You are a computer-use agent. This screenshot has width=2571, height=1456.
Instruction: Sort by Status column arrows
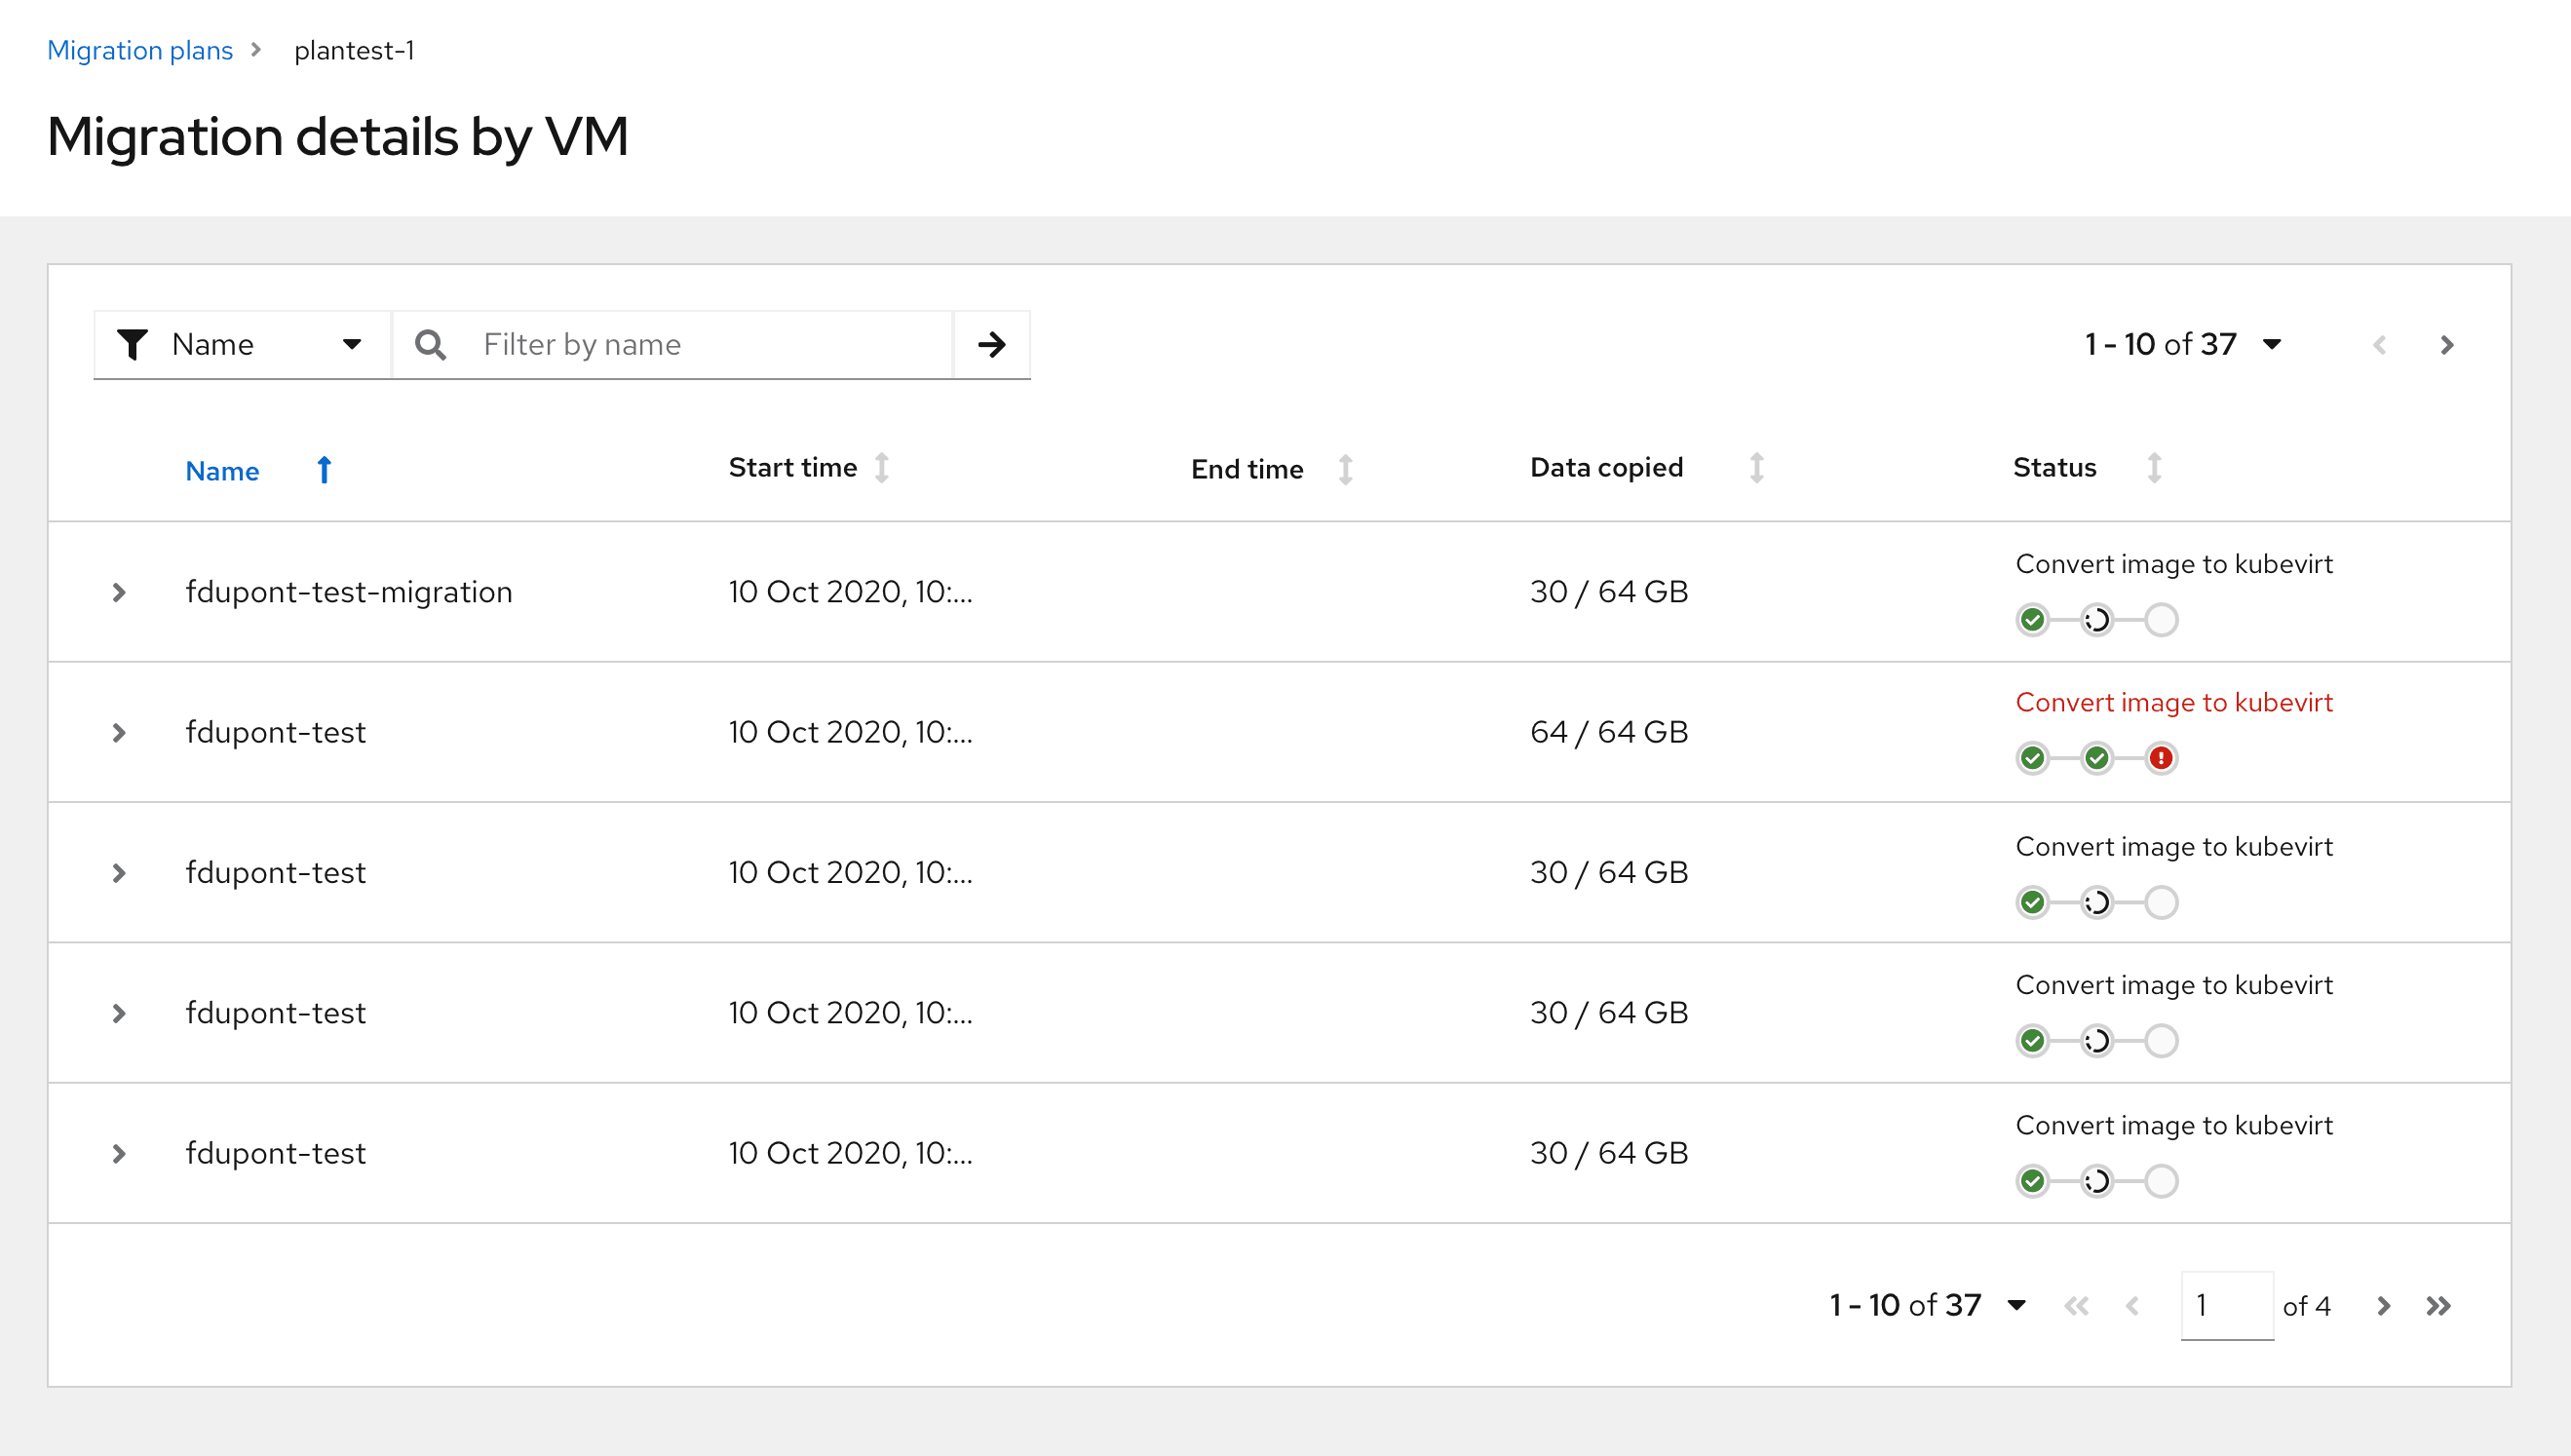(2154, 468)
